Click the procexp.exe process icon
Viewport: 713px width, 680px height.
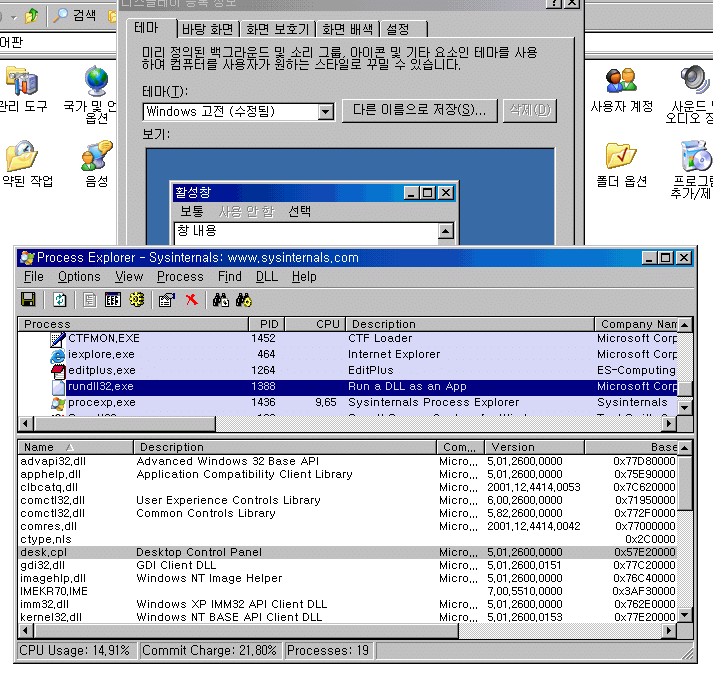[58, 403]
